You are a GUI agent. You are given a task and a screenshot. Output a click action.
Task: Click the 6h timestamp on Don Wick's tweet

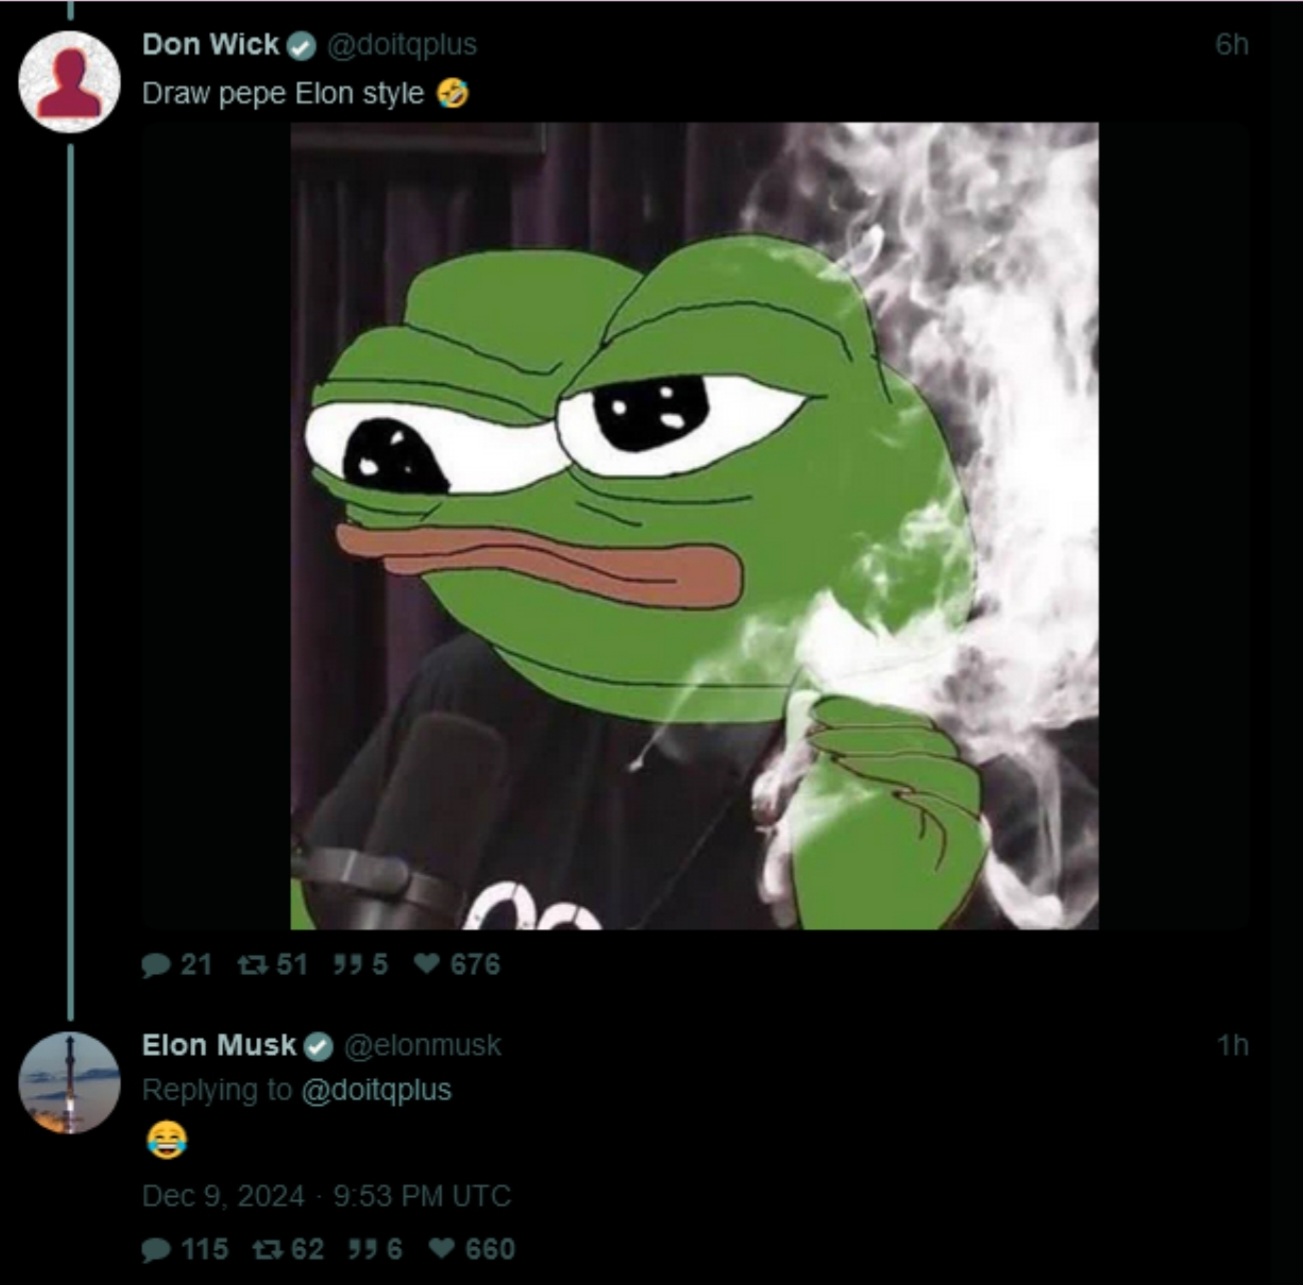point(1232,45)
